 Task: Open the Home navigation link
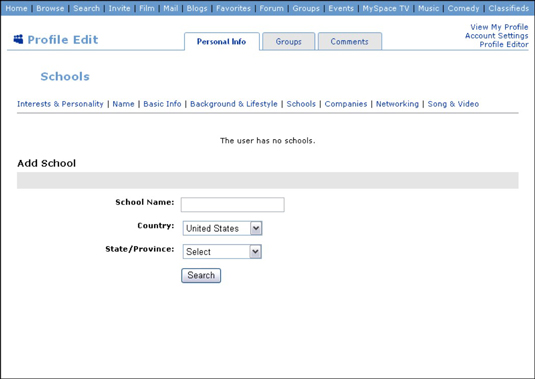tap(16, 8)
